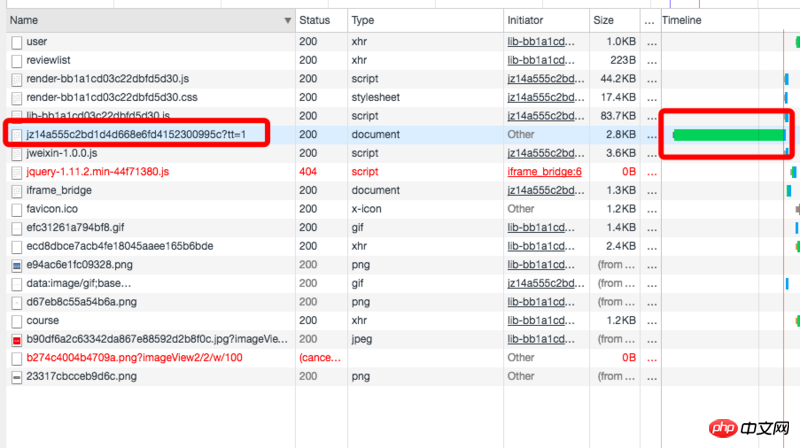Screen dimensions: 800x448
Task: Click the 23317cbcceb9d6c.png file icon
Action: pos(16,376)
